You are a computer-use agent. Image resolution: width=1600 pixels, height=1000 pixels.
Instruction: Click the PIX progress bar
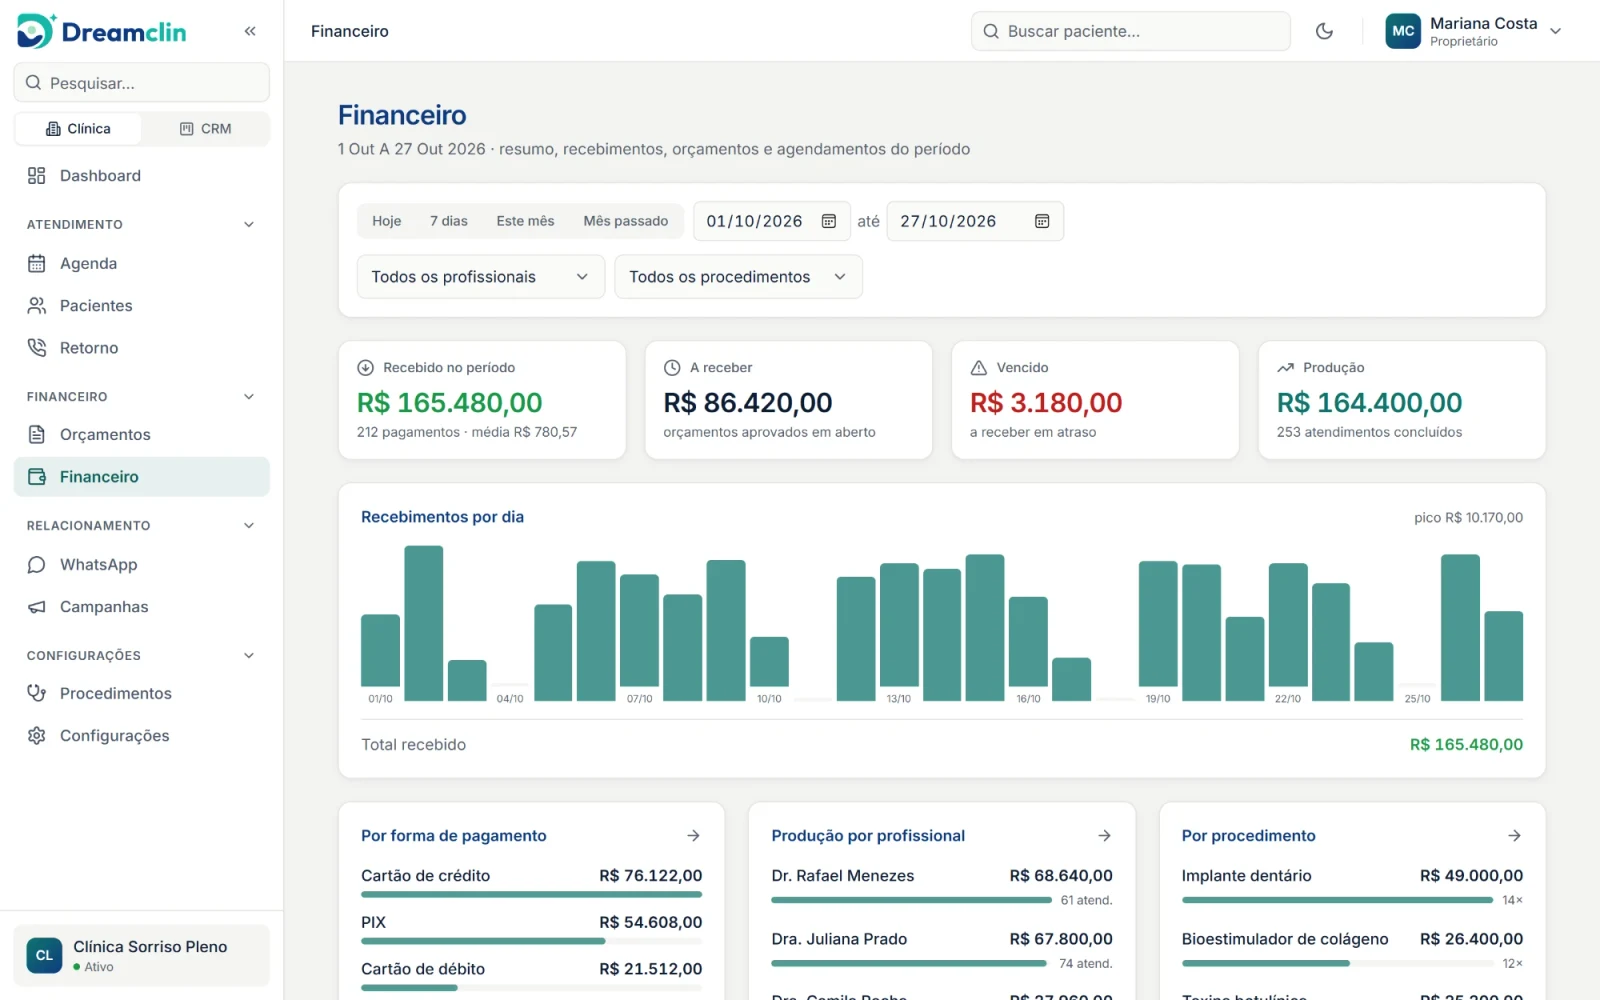[x=531, y=941]
